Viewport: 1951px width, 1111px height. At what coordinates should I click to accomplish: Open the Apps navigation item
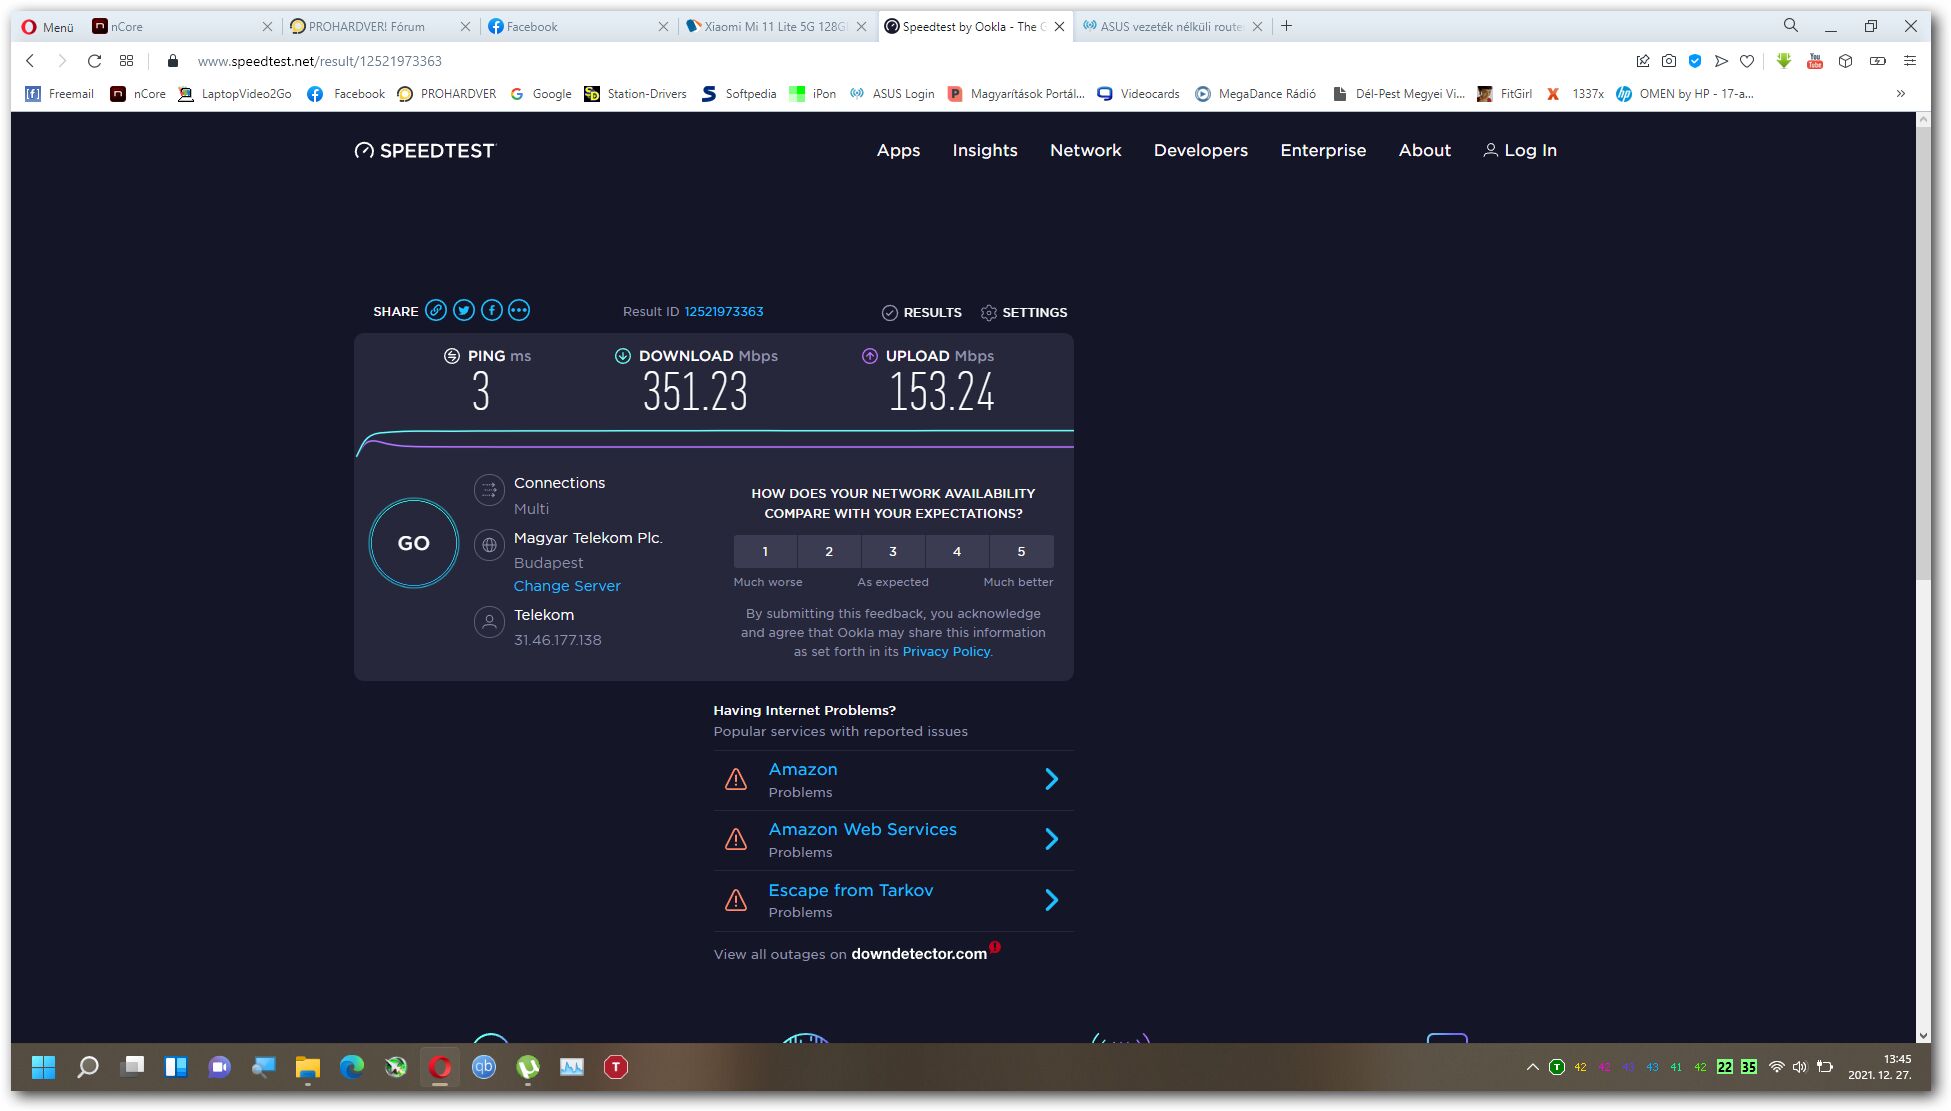(898, 150)
